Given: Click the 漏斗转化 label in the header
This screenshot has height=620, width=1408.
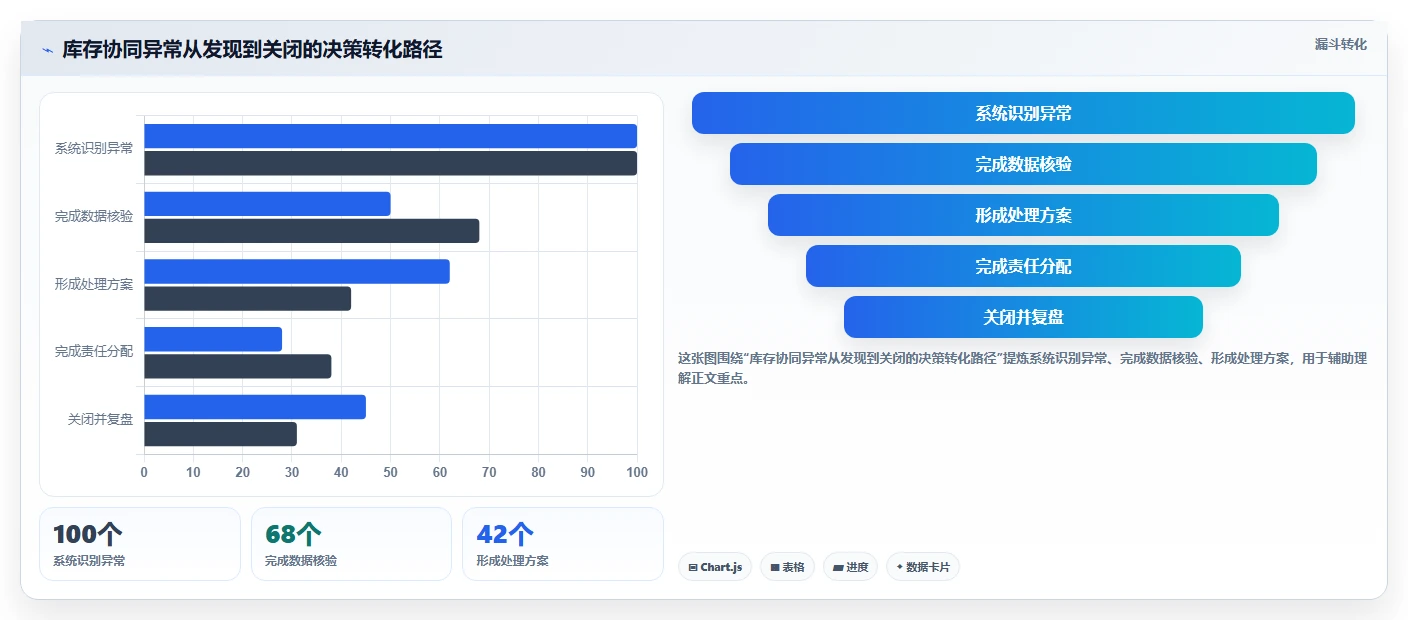Looking at the screenshot, I should (x=1340, y=44).
